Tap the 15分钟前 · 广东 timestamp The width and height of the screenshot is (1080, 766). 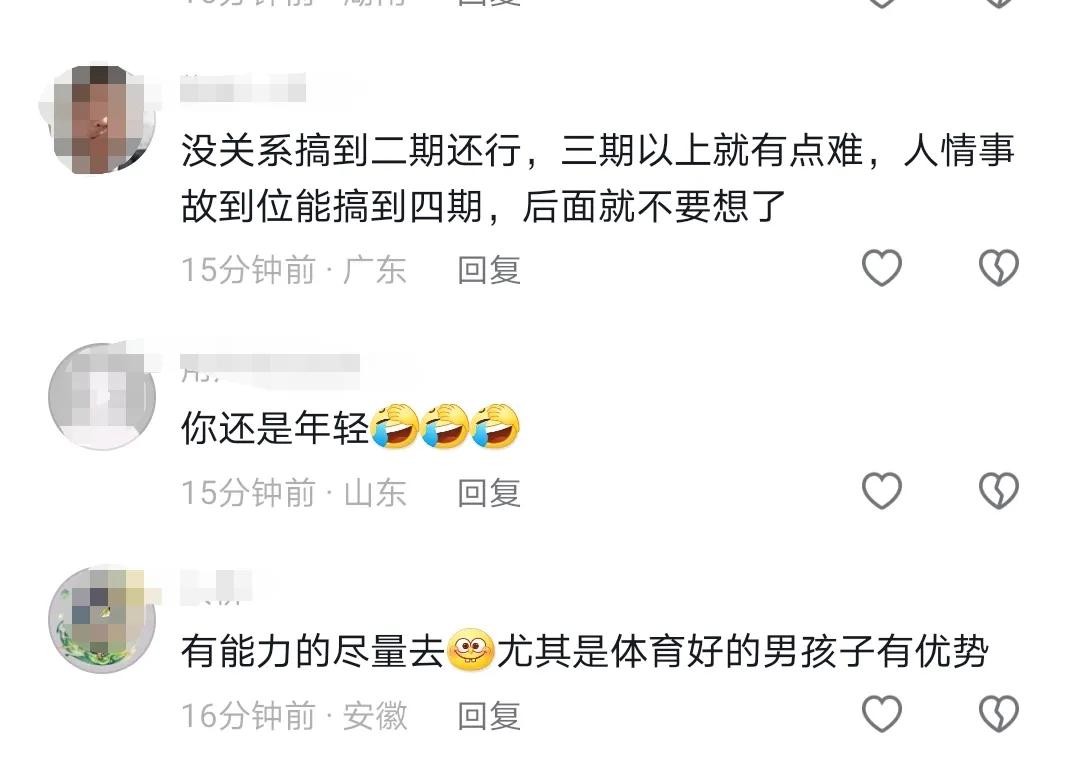click(293, 269)
